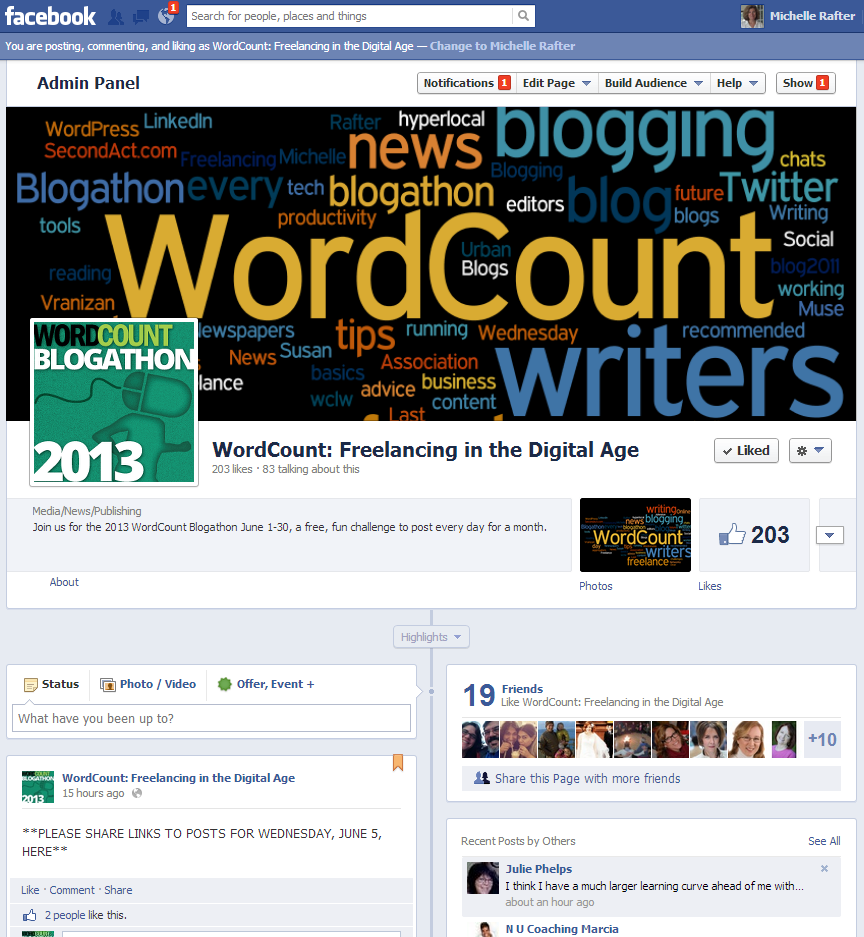Expand the Help dropdown
The image size is (864, 937).
tap(737, 83)
